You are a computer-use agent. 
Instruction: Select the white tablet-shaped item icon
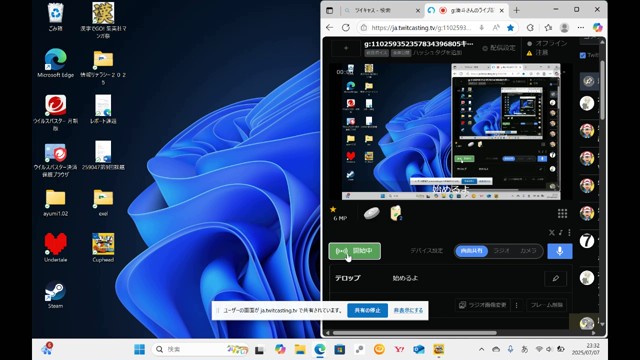pyautogui.click(x=371, y=213)
